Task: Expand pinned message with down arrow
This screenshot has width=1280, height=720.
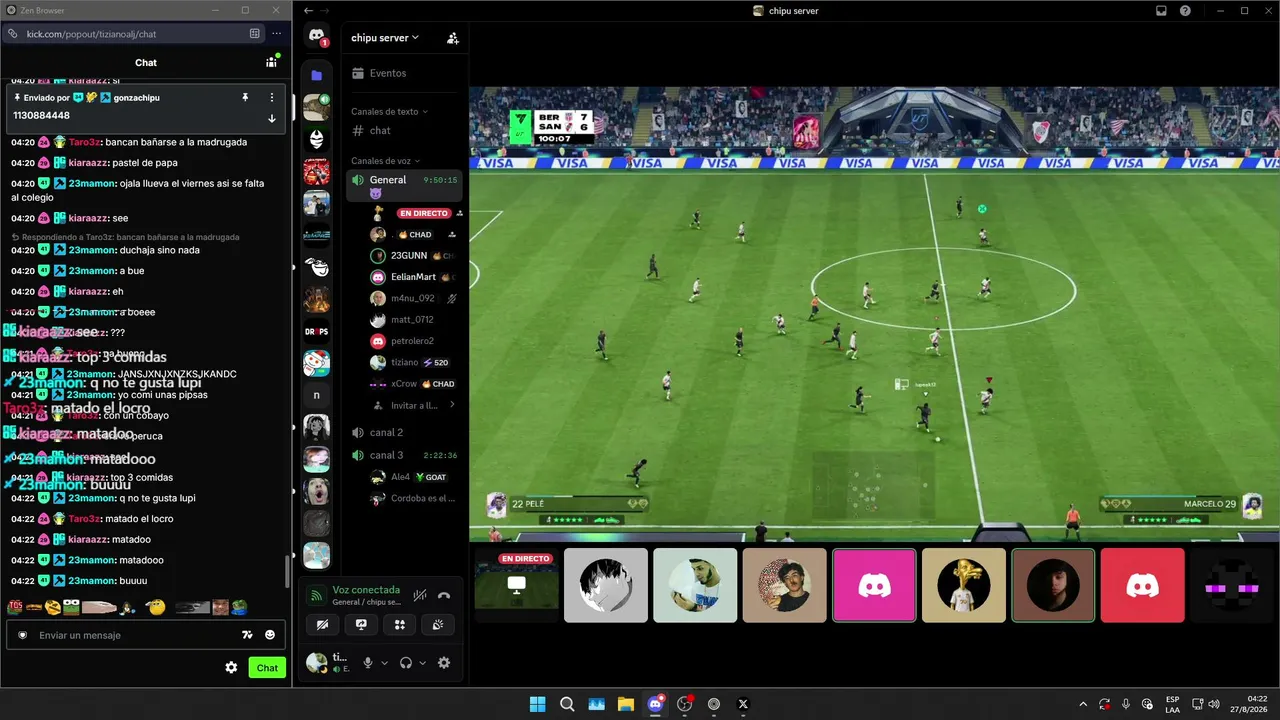Action: (271, 118)
